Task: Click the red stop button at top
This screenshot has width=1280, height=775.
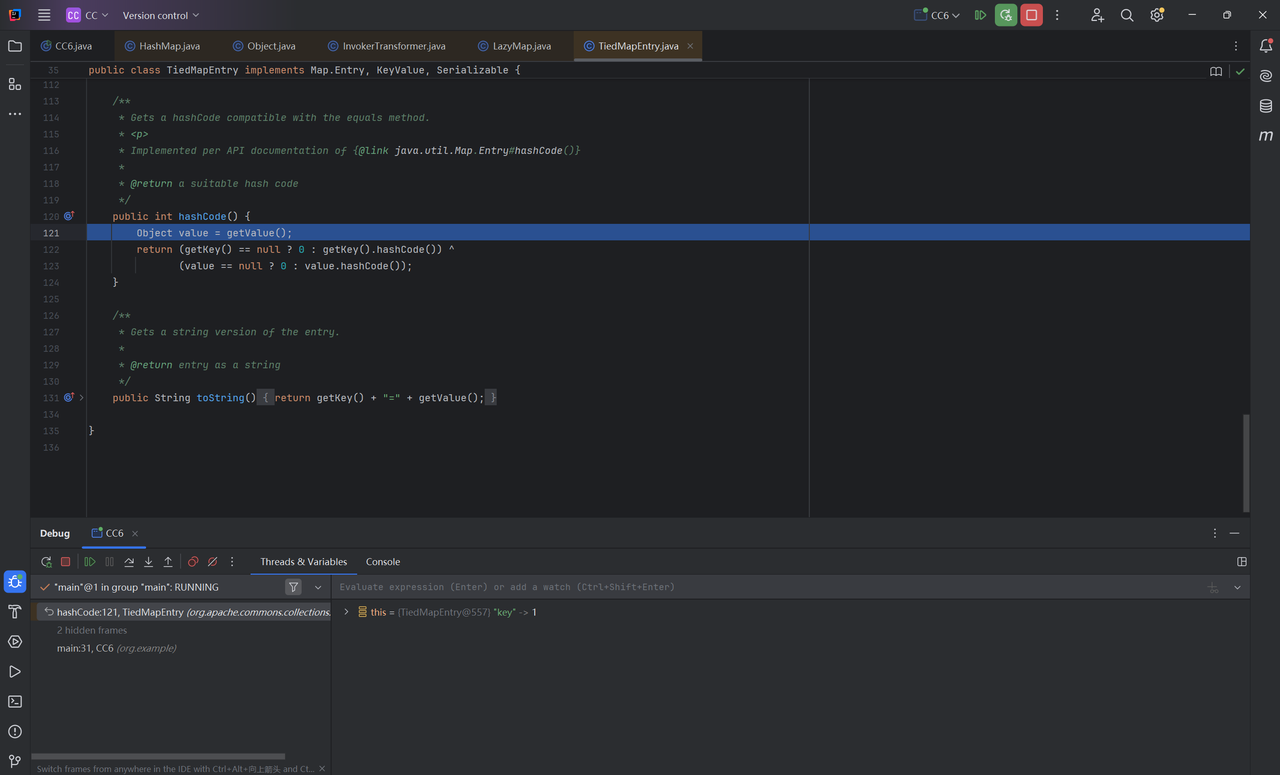Action: 1032,15
